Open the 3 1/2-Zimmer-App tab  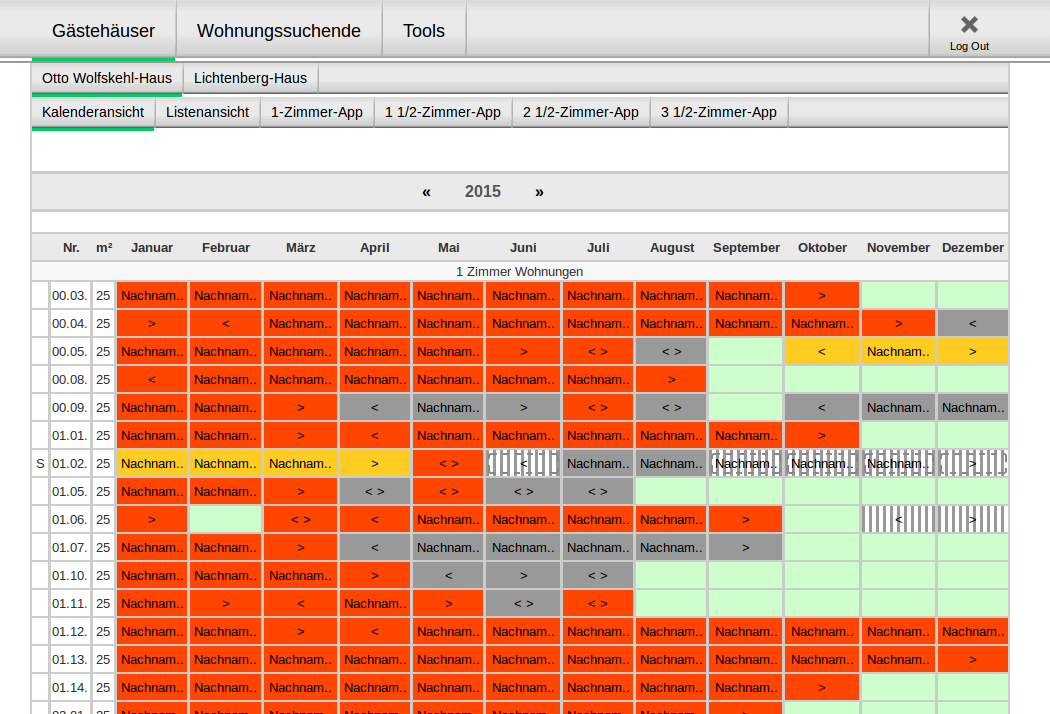point(719,112)
